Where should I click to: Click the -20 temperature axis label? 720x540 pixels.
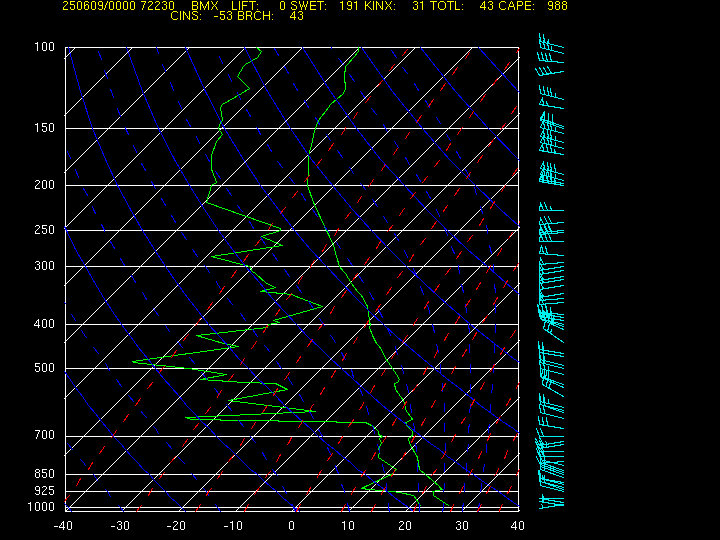(176, 526)
